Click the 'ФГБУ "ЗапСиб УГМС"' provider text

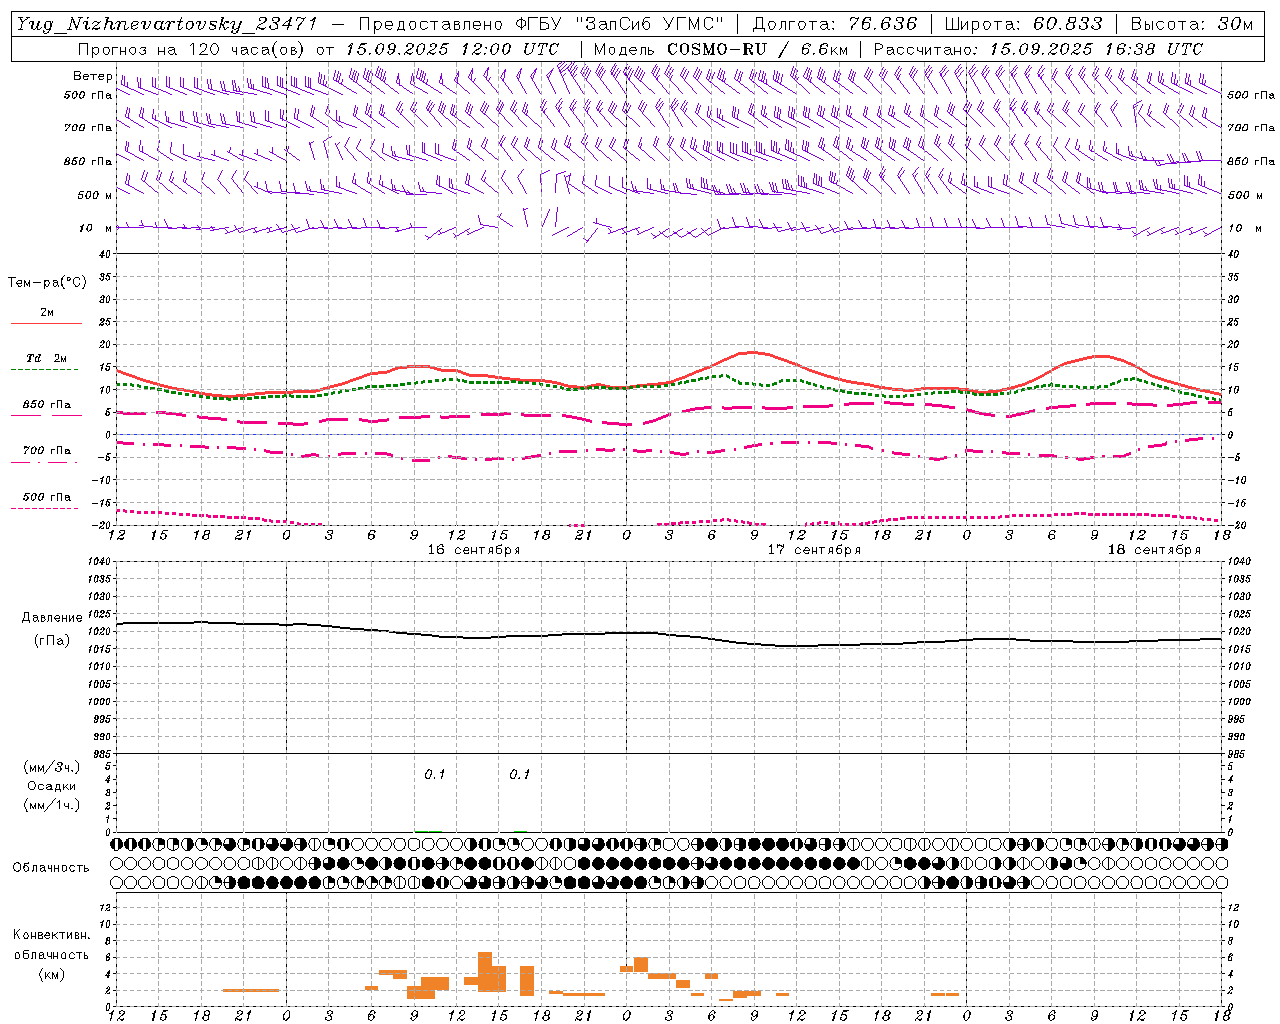(x=620, y=24)
